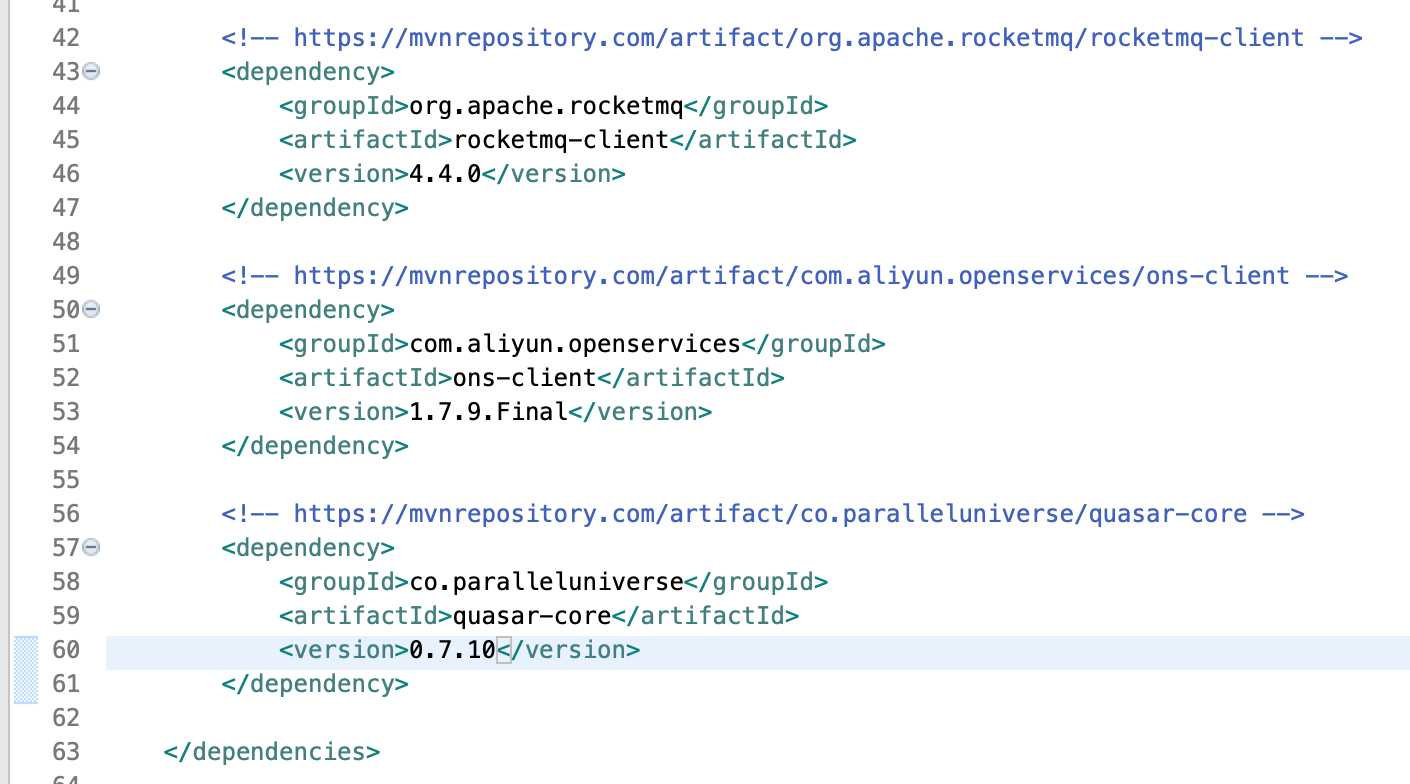Click the closing dependency tag on line 47
This screenshot has height=784, width=1410.
pyautogui.click(x=315, y=208)
